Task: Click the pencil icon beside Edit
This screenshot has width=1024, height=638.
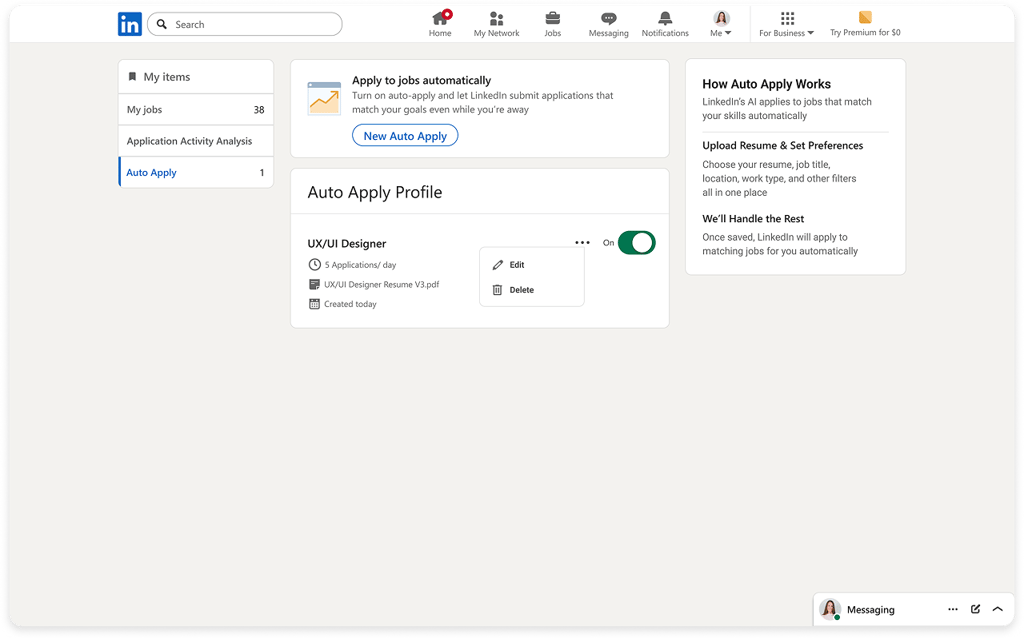Action: [x=498, y=264]
